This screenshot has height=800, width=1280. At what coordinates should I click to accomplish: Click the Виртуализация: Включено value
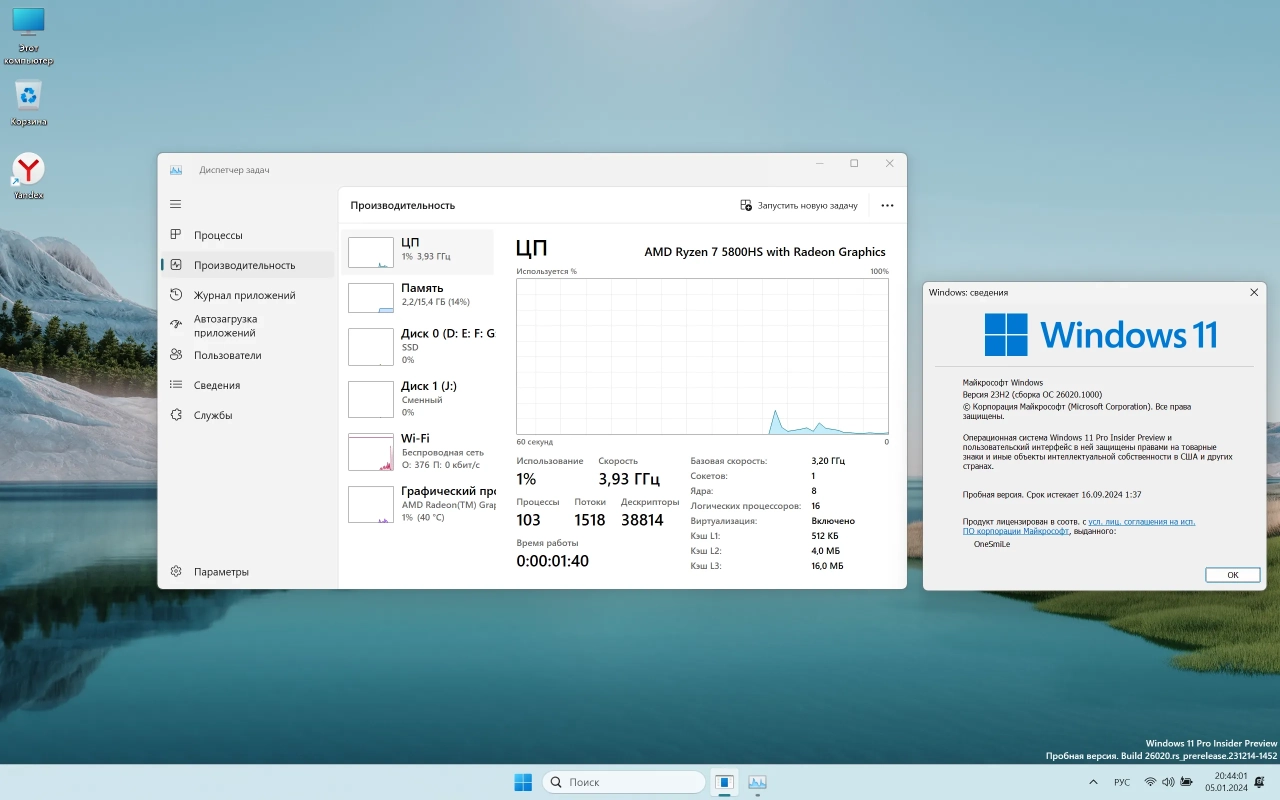click(x=833, y=521)
